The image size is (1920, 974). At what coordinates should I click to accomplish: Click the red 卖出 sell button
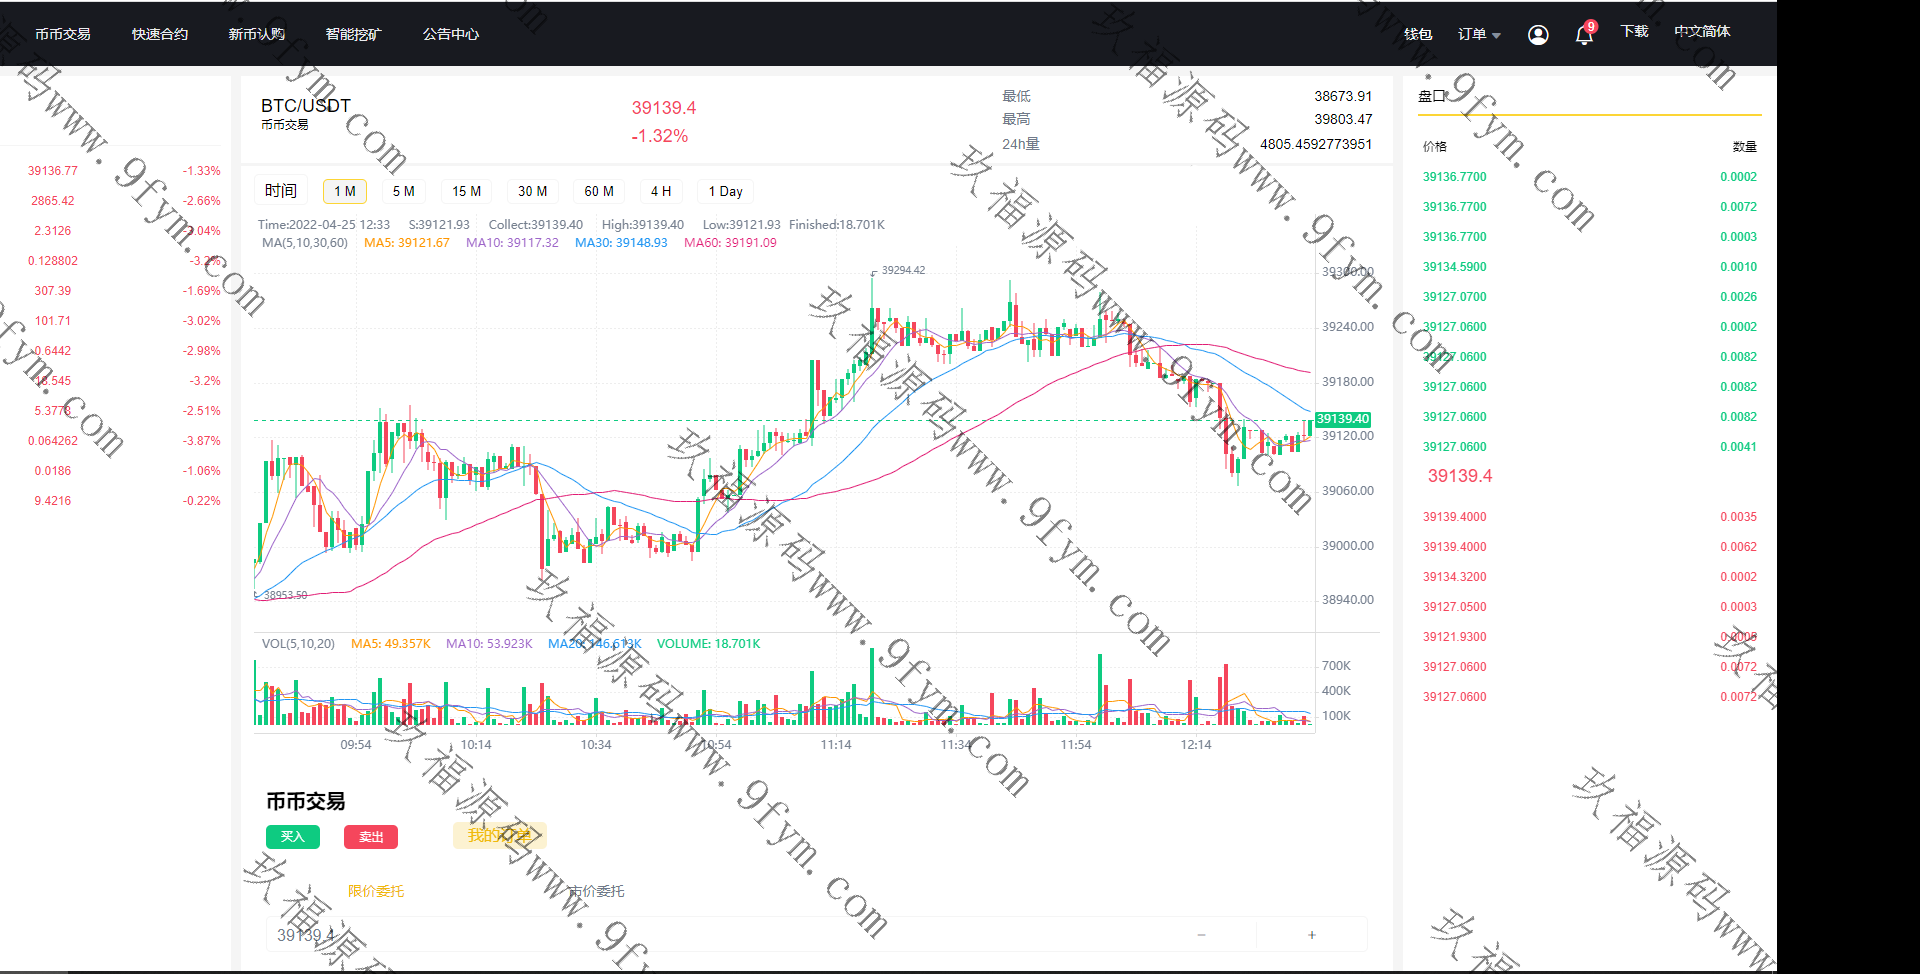click(x=371, y=837)
